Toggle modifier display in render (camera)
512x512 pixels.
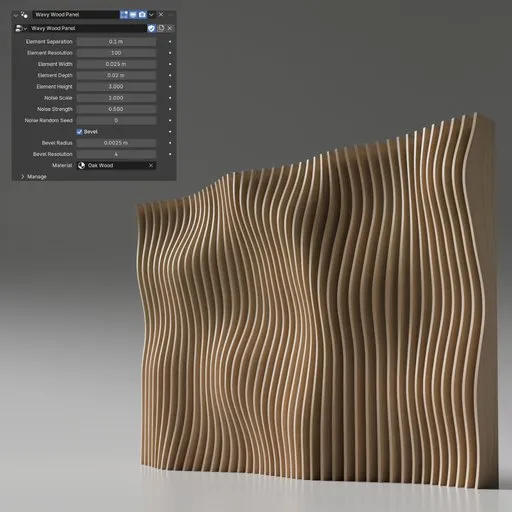click(142, 15)
